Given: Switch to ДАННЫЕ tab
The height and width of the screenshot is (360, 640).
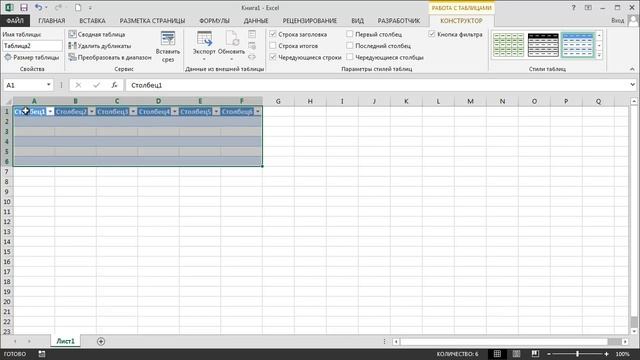Looking at the screenshot, I should (256, 20).
